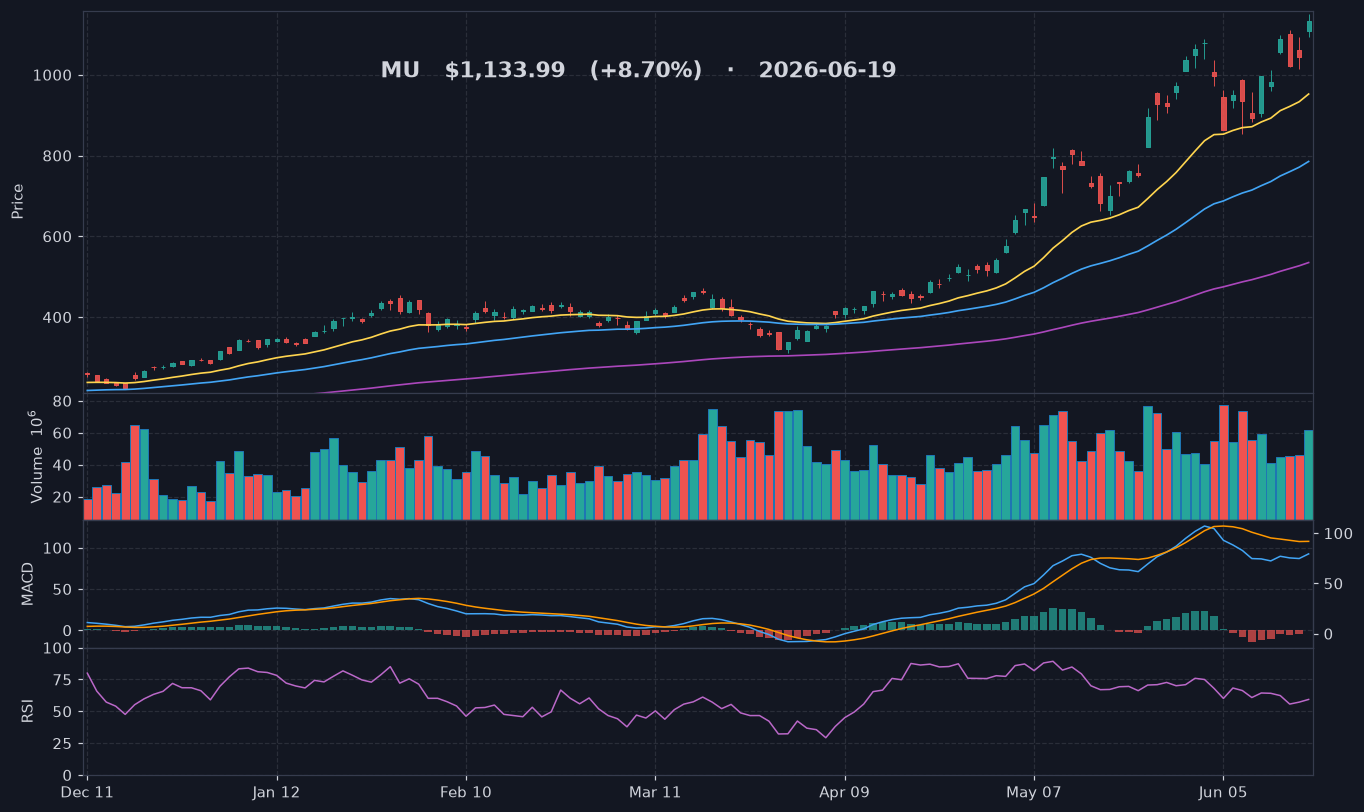The width and height of the screenshot is (1364, 812).
Task: Select the 20 tick on the Volume axis
Action: pos(61,498)
